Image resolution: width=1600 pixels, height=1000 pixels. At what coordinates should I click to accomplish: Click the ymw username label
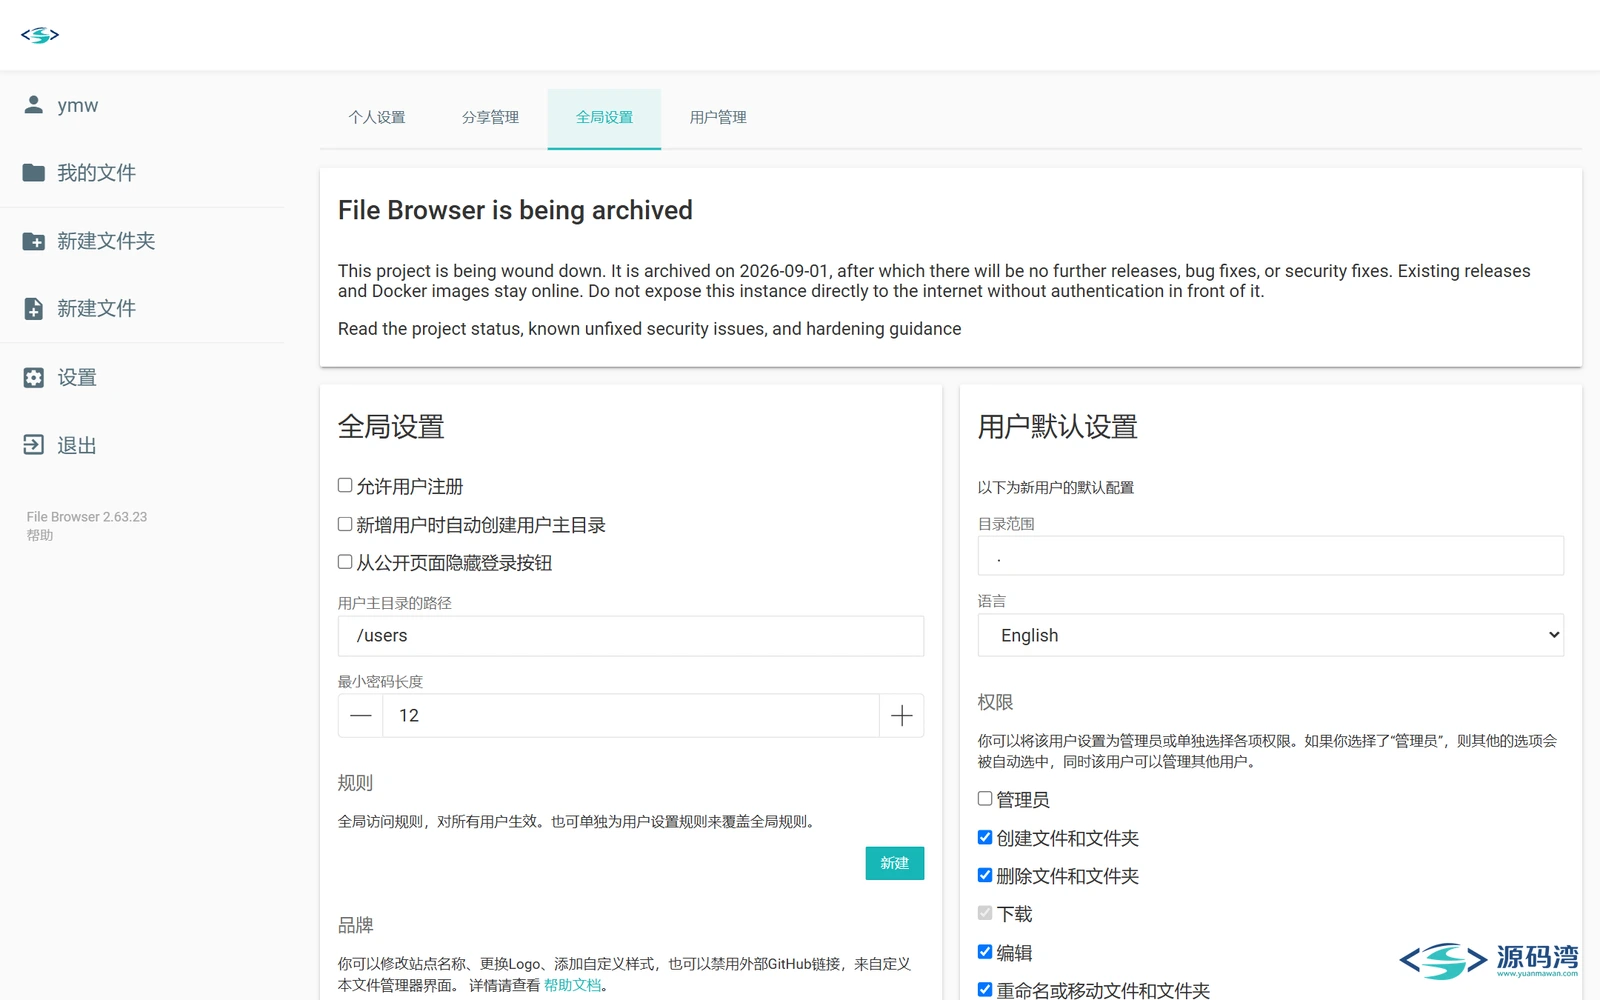click(x=78, y=105)
